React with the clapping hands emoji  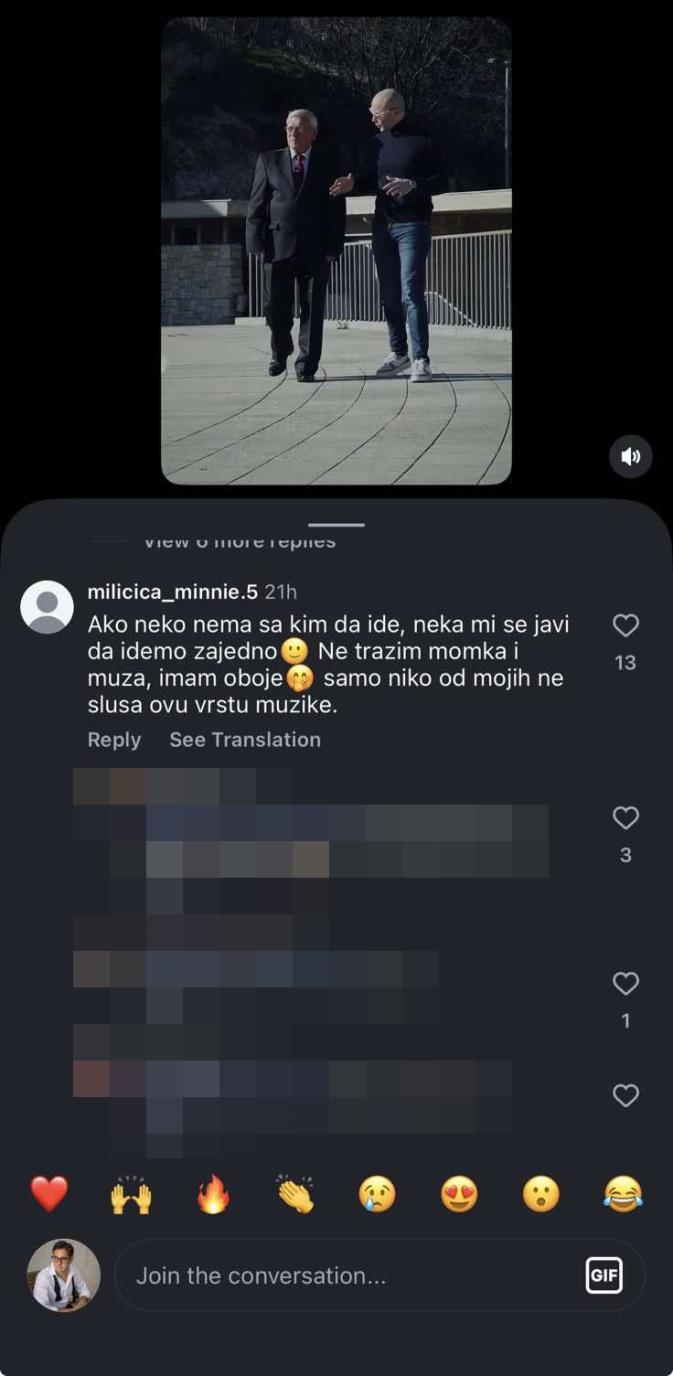coord(295,1194)
